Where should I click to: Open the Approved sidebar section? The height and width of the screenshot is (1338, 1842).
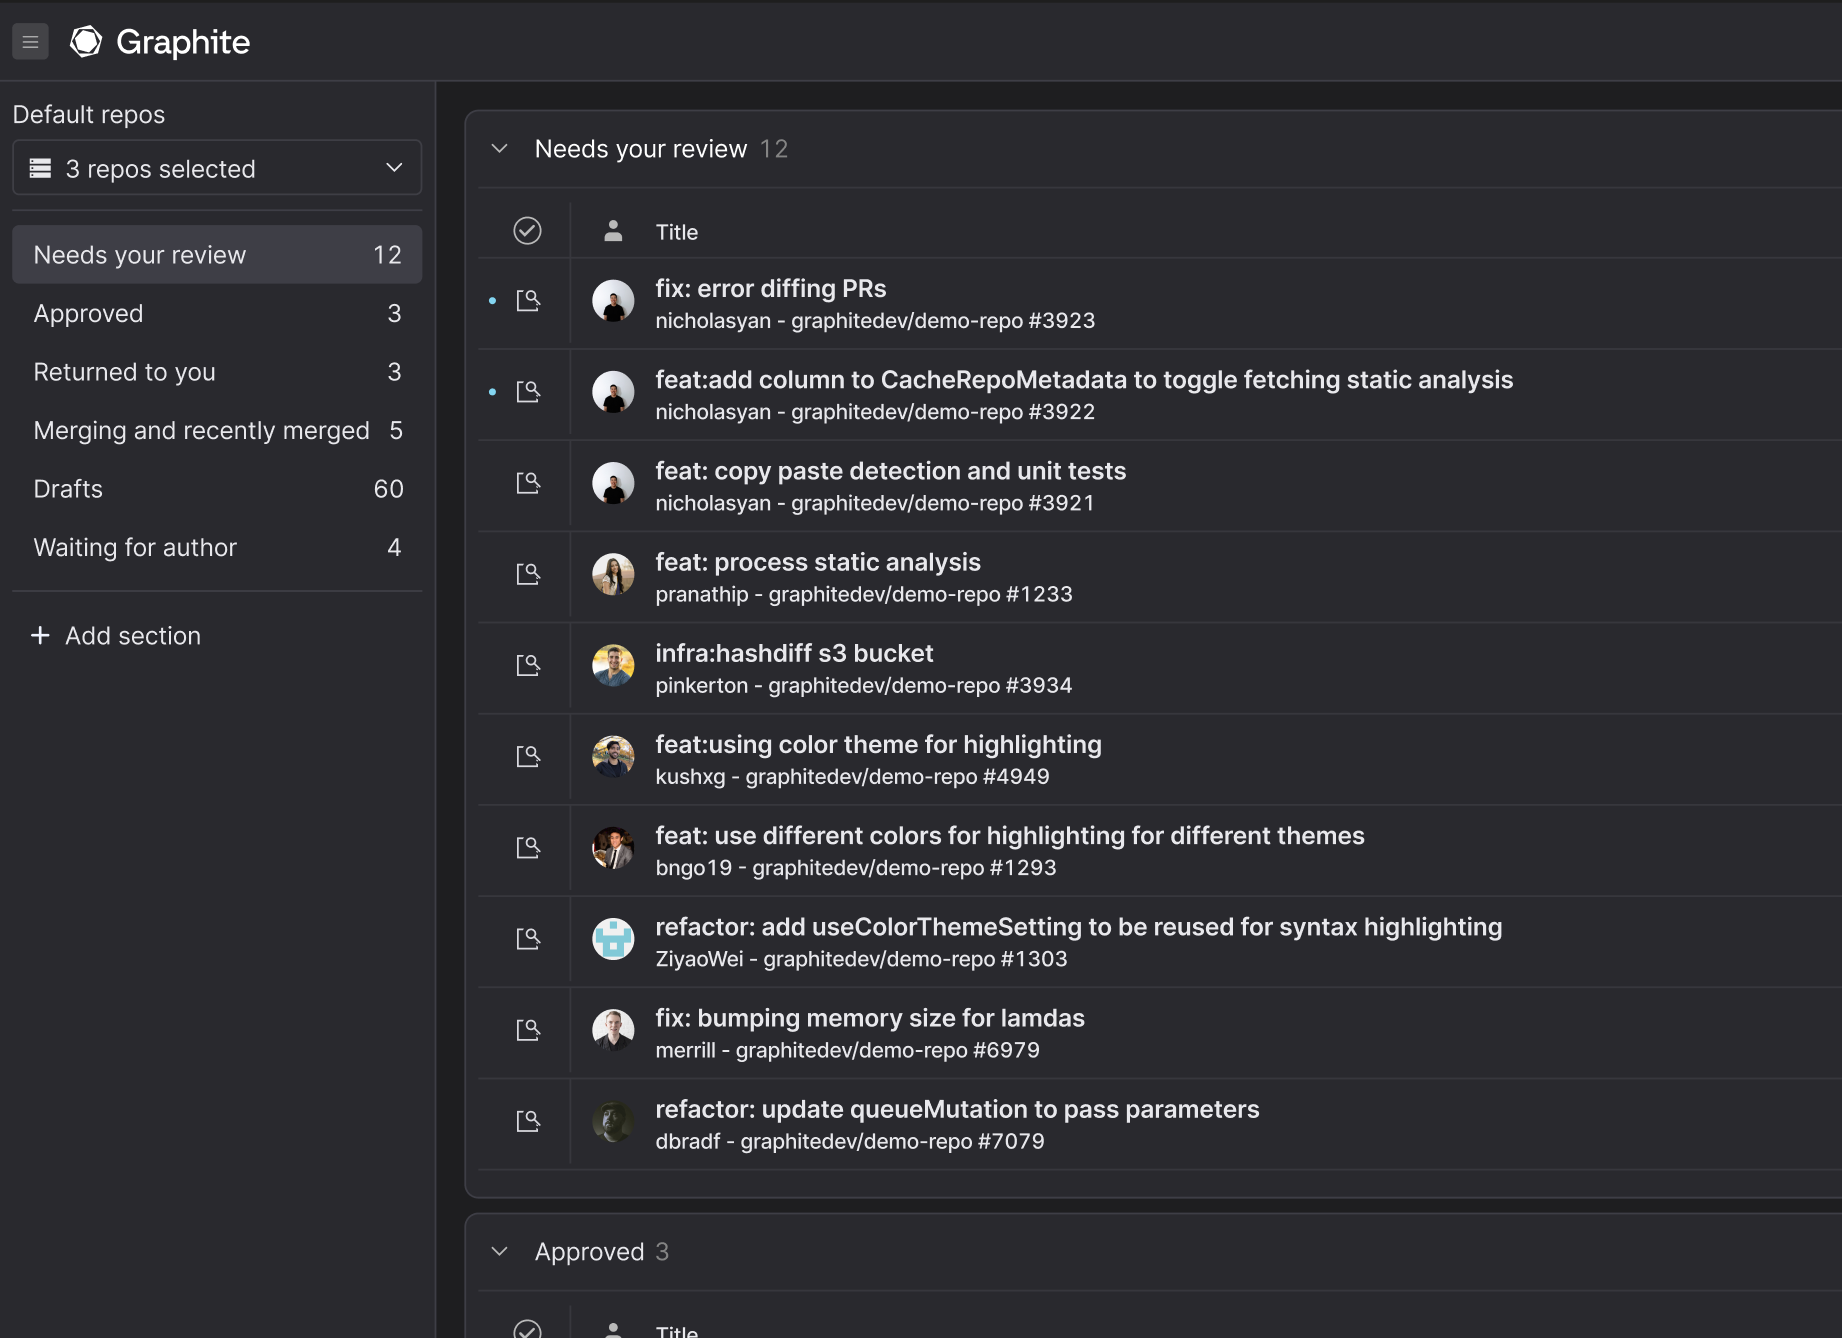coord(217,313)
